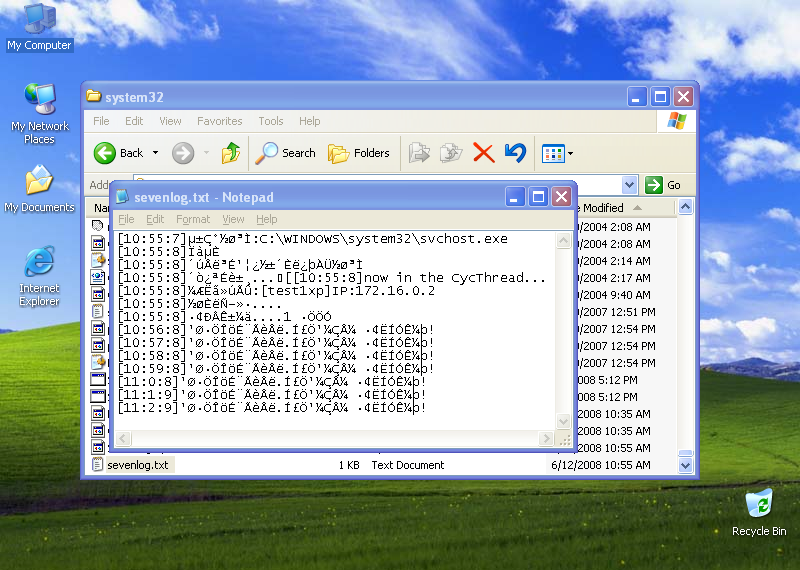The width and height of the screenshot is (800, 570).
Task: Click the blue Undo toolbar icon
Action: pos(515,153)
